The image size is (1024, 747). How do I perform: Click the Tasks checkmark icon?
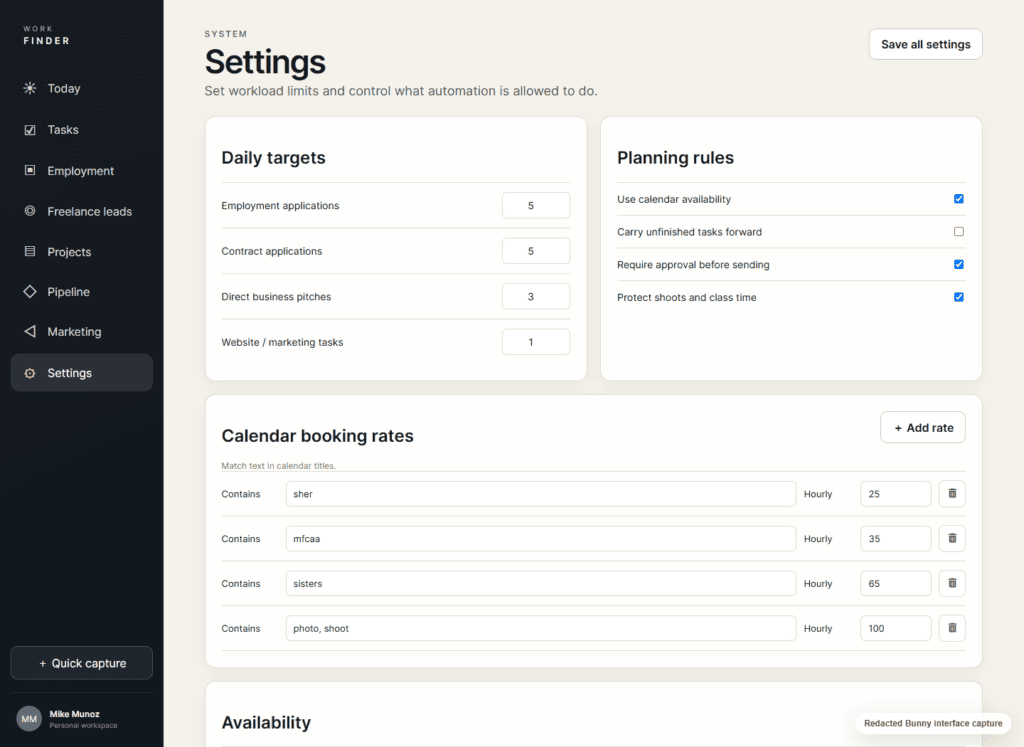(x=30, y=130)
